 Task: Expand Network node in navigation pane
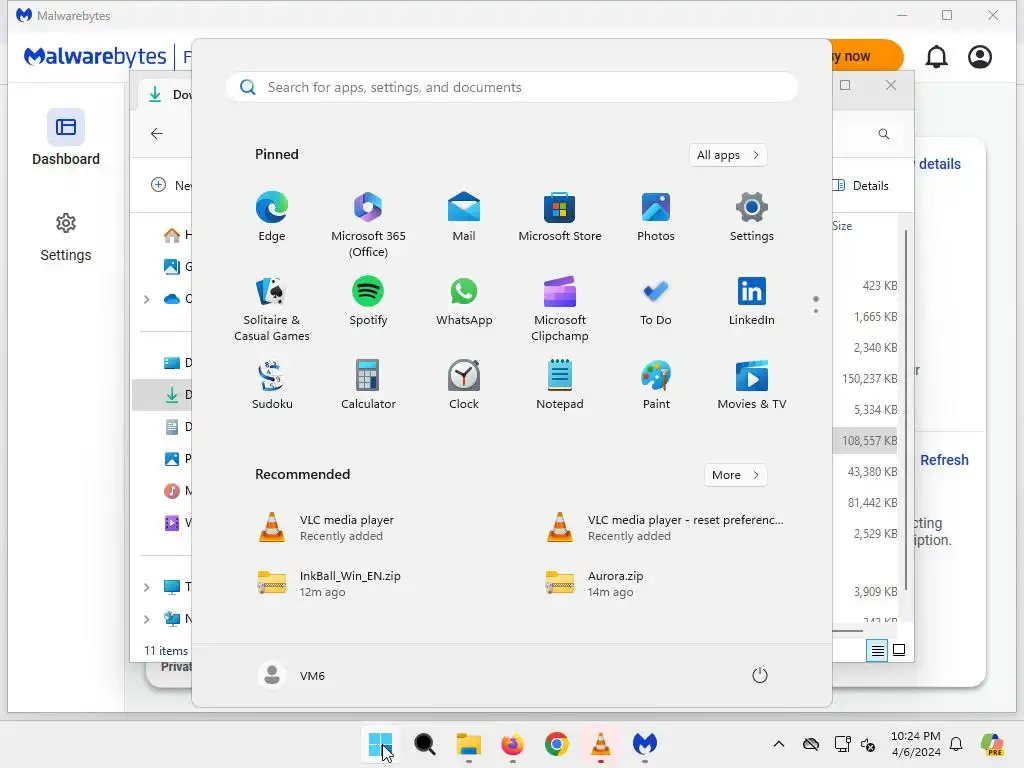[x=147, y=619]
